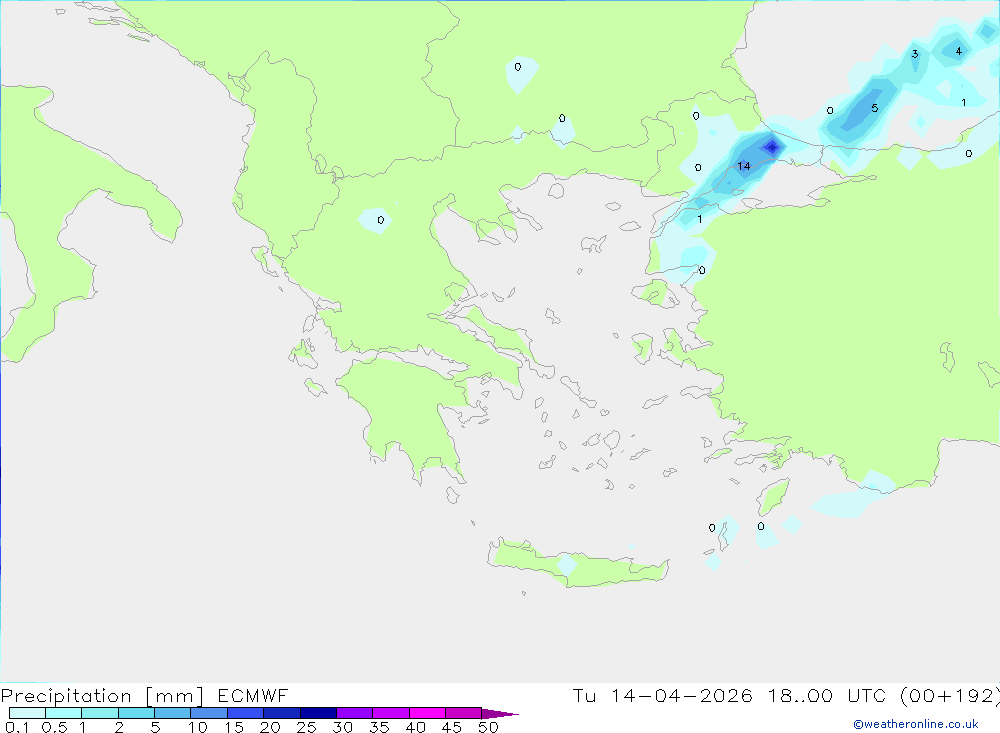
Task: Pick the 15–20 mm legend swatch
Action: point(246,713)
